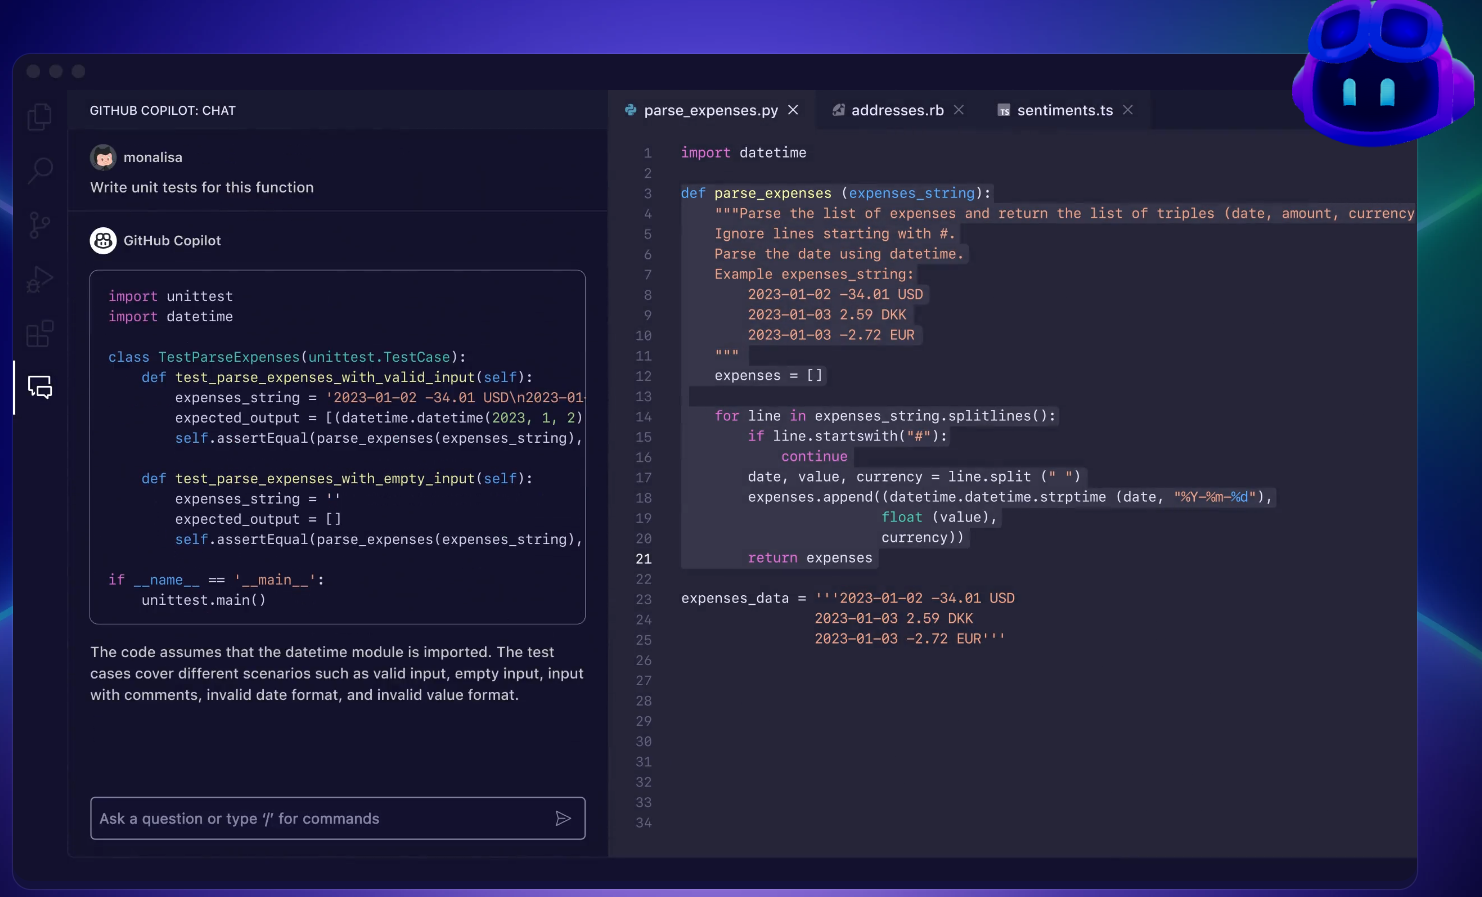Open the Explorer panel in the sidebar
1482x897 pixels.
pyautogui.click(x=39, y=116)
